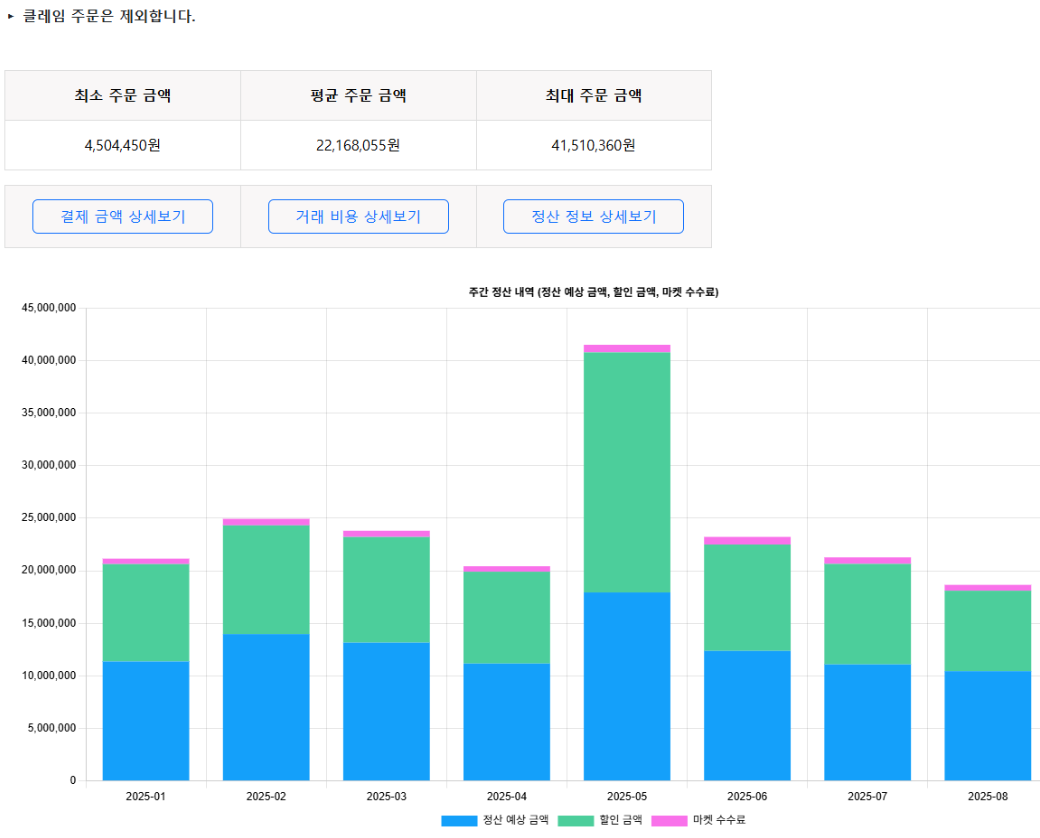Toggle 할인 금액 legend swatch

point(576,821)
